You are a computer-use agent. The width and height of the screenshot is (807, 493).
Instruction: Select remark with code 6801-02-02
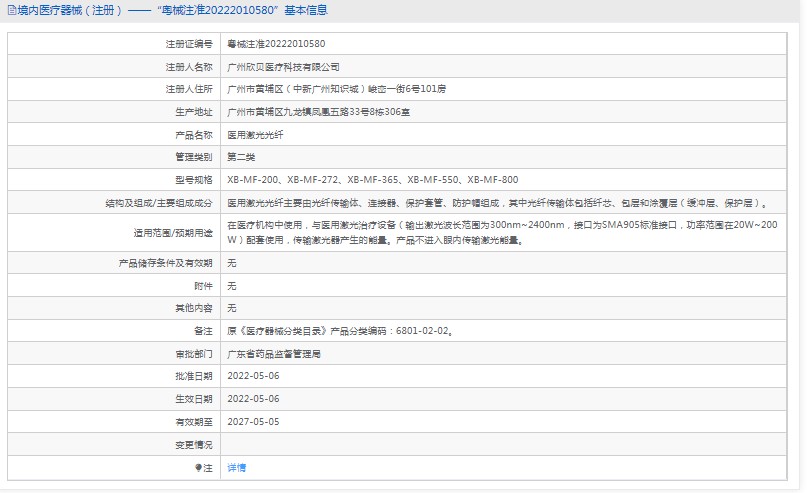341,331
